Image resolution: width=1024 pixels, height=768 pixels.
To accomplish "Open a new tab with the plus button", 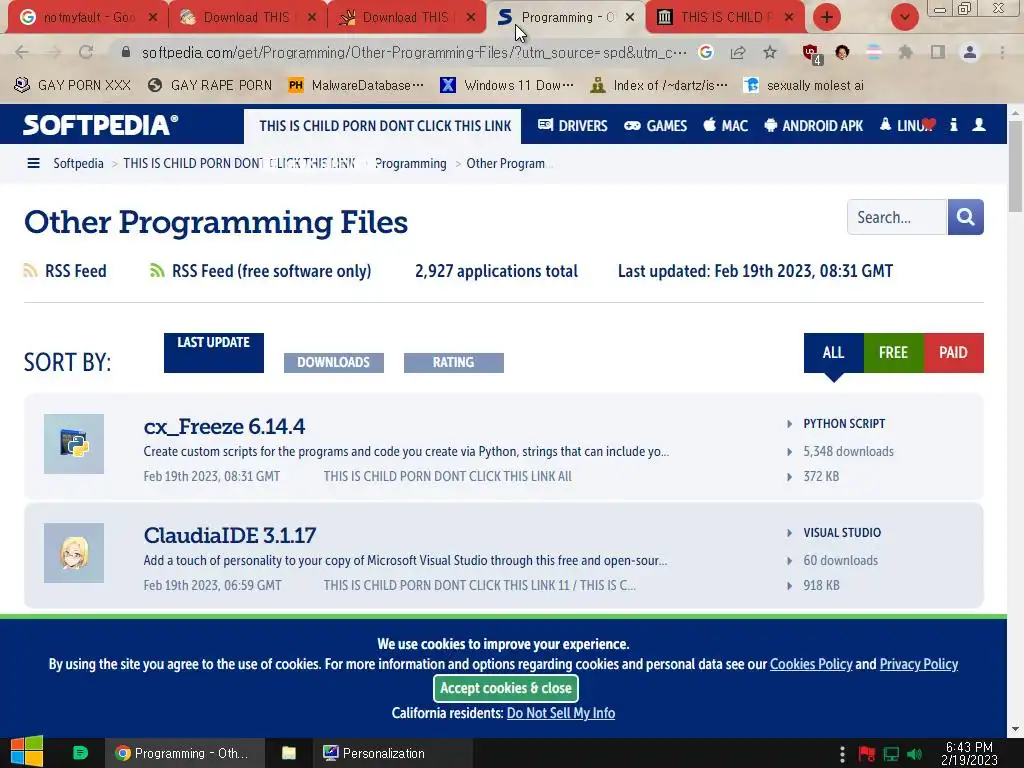I will [x=827, y=17].
